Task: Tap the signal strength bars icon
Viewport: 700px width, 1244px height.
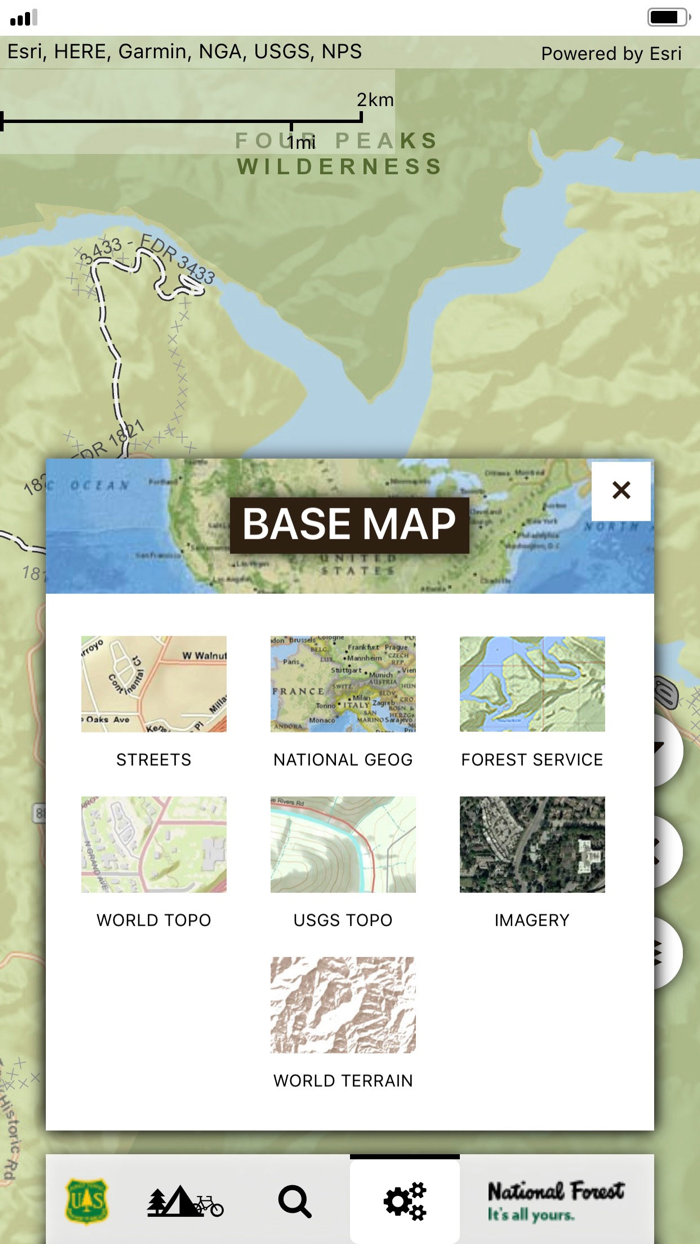Action: (23, 17)
